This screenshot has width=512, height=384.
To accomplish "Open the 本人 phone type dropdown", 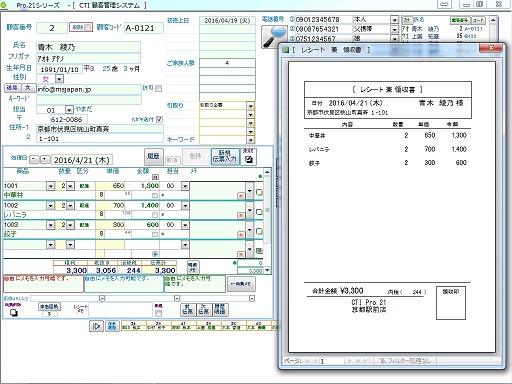I will (394, 20).
